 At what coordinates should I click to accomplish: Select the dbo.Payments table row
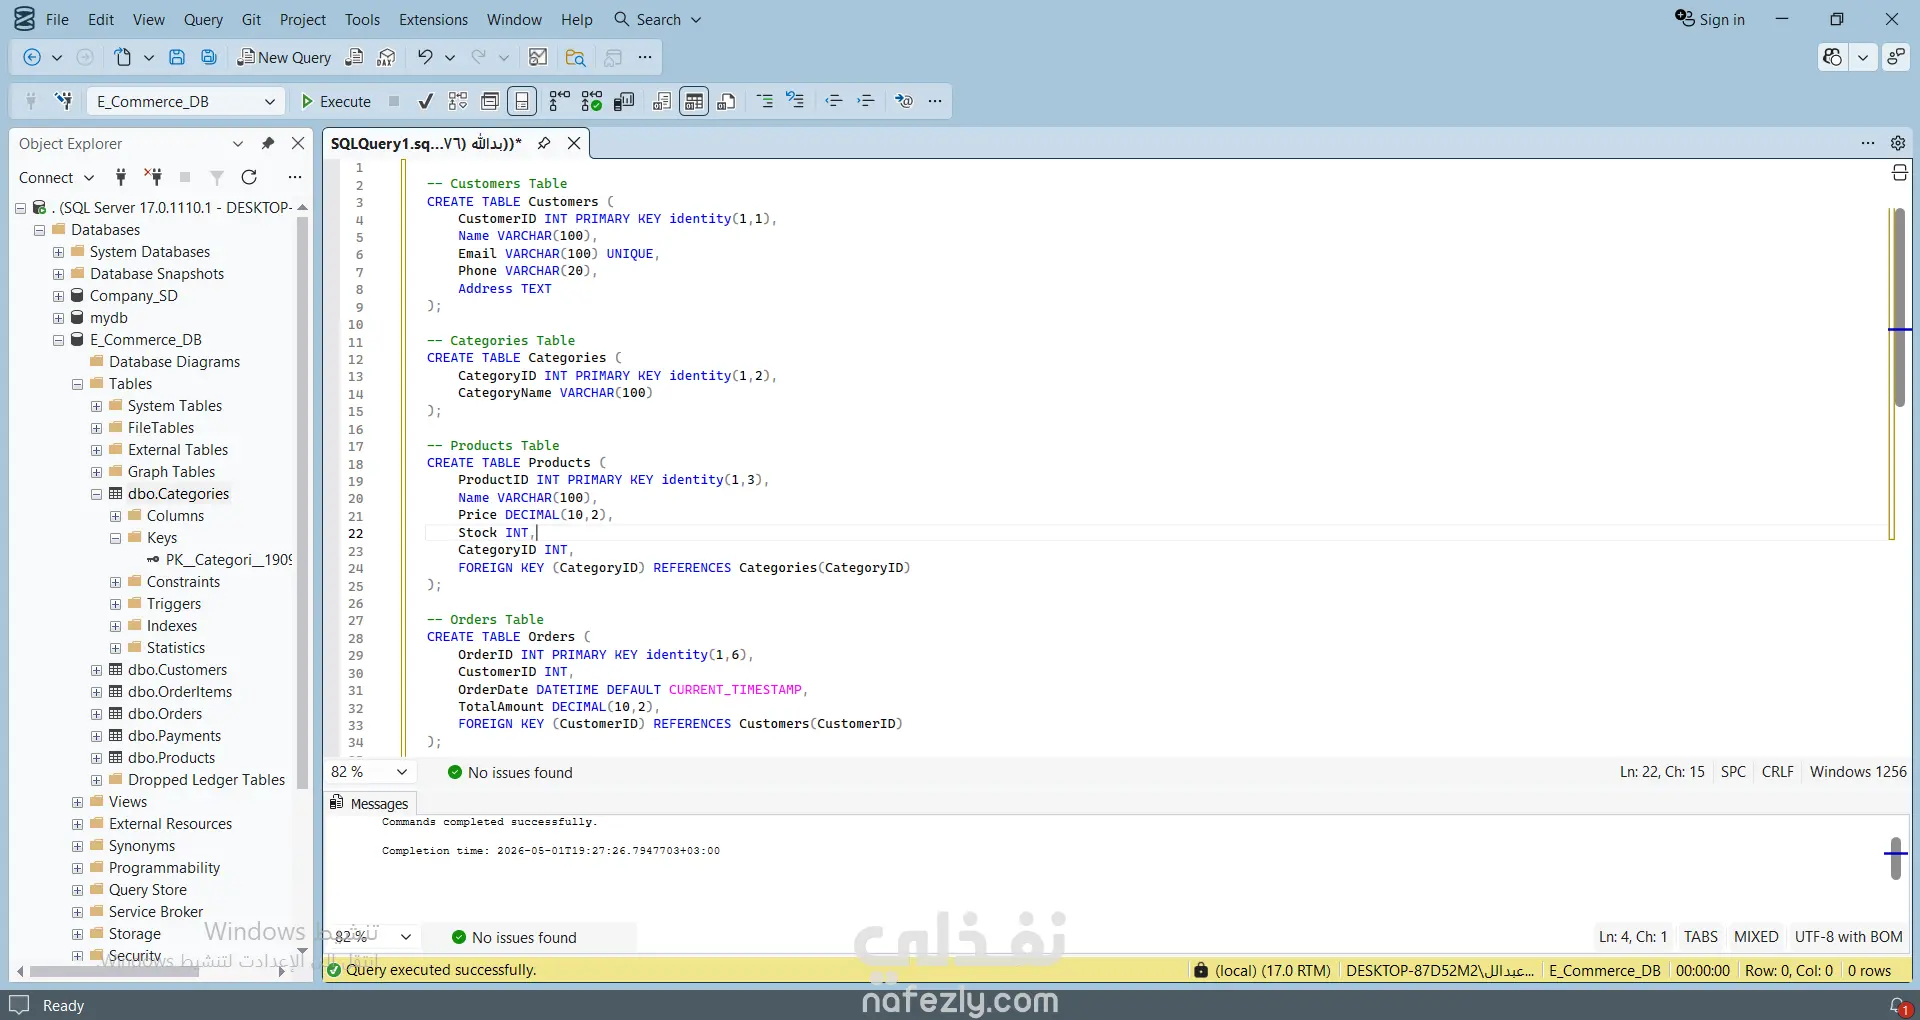[174, 736]
